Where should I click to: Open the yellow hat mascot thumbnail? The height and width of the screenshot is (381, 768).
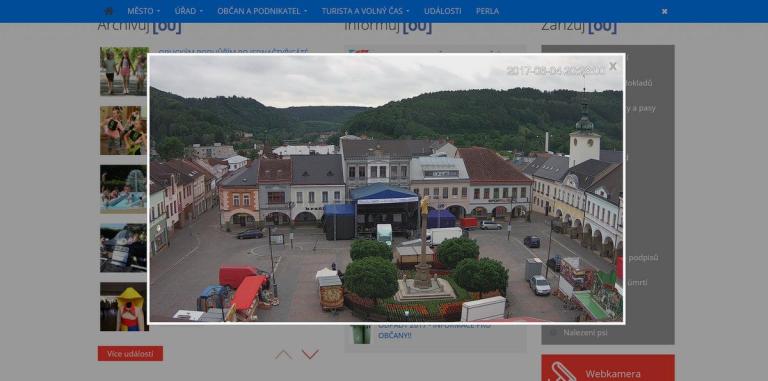coord(124,307)
